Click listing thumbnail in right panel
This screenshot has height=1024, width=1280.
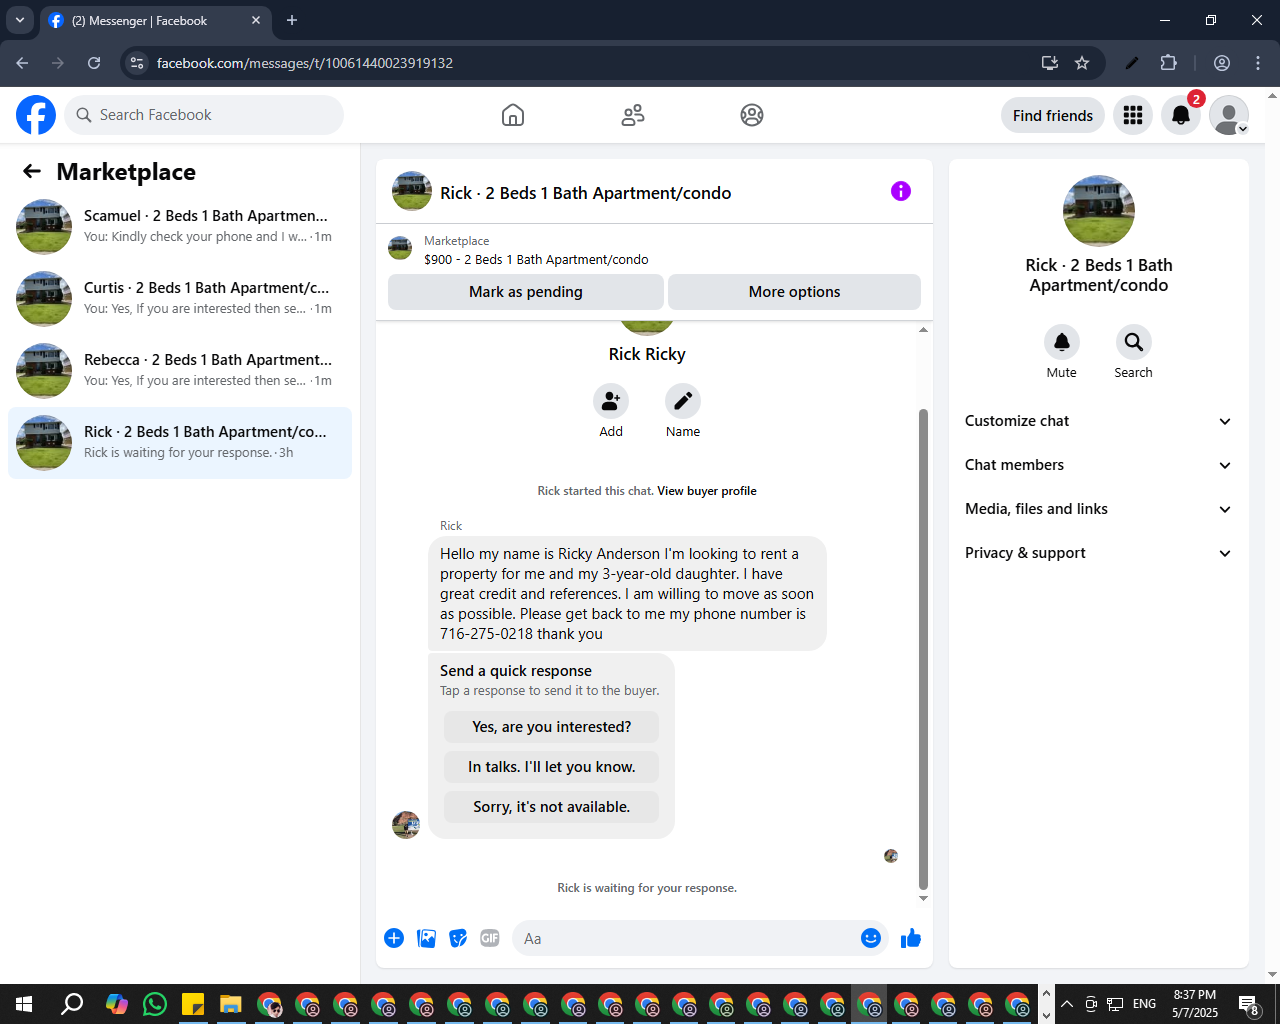pyautogui.click(x=1099, y=211)
